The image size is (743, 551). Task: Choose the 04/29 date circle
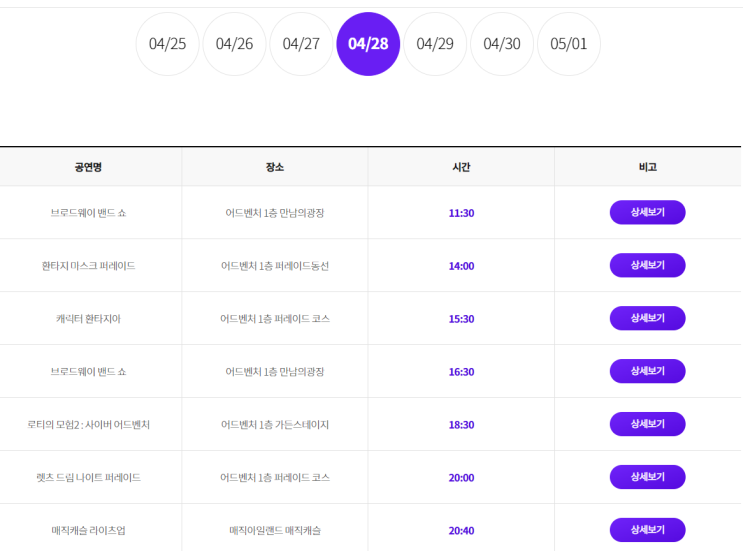435,44
